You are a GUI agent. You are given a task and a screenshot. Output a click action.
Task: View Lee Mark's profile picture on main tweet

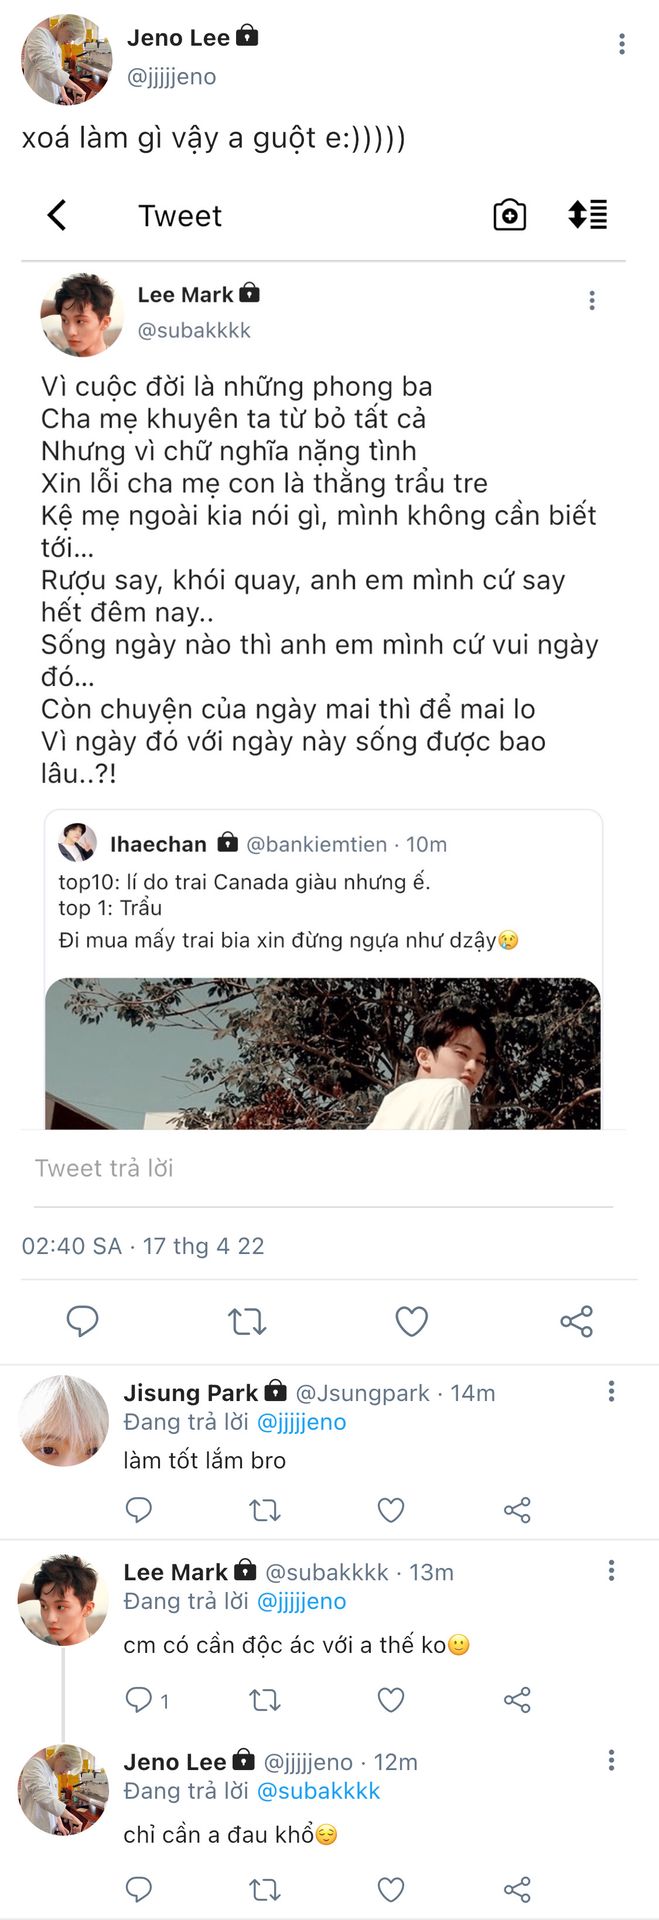click(x=82, y=314)
